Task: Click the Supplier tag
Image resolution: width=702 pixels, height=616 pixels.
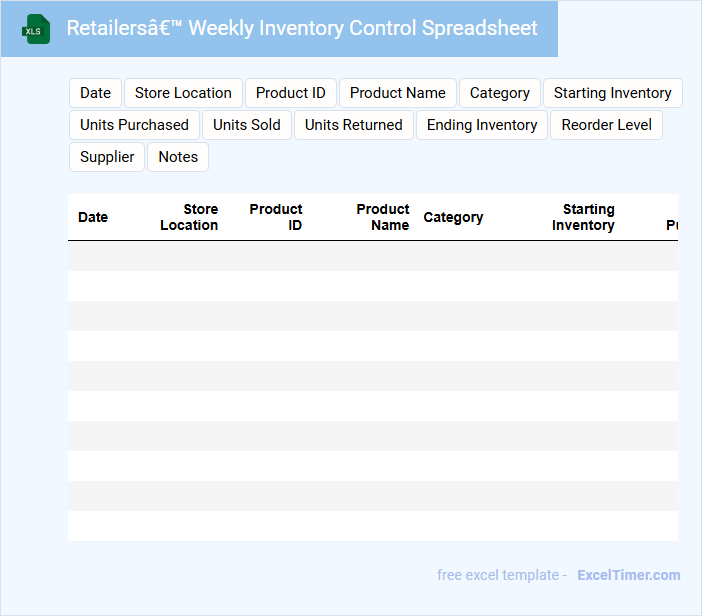Action: (107, 157)
